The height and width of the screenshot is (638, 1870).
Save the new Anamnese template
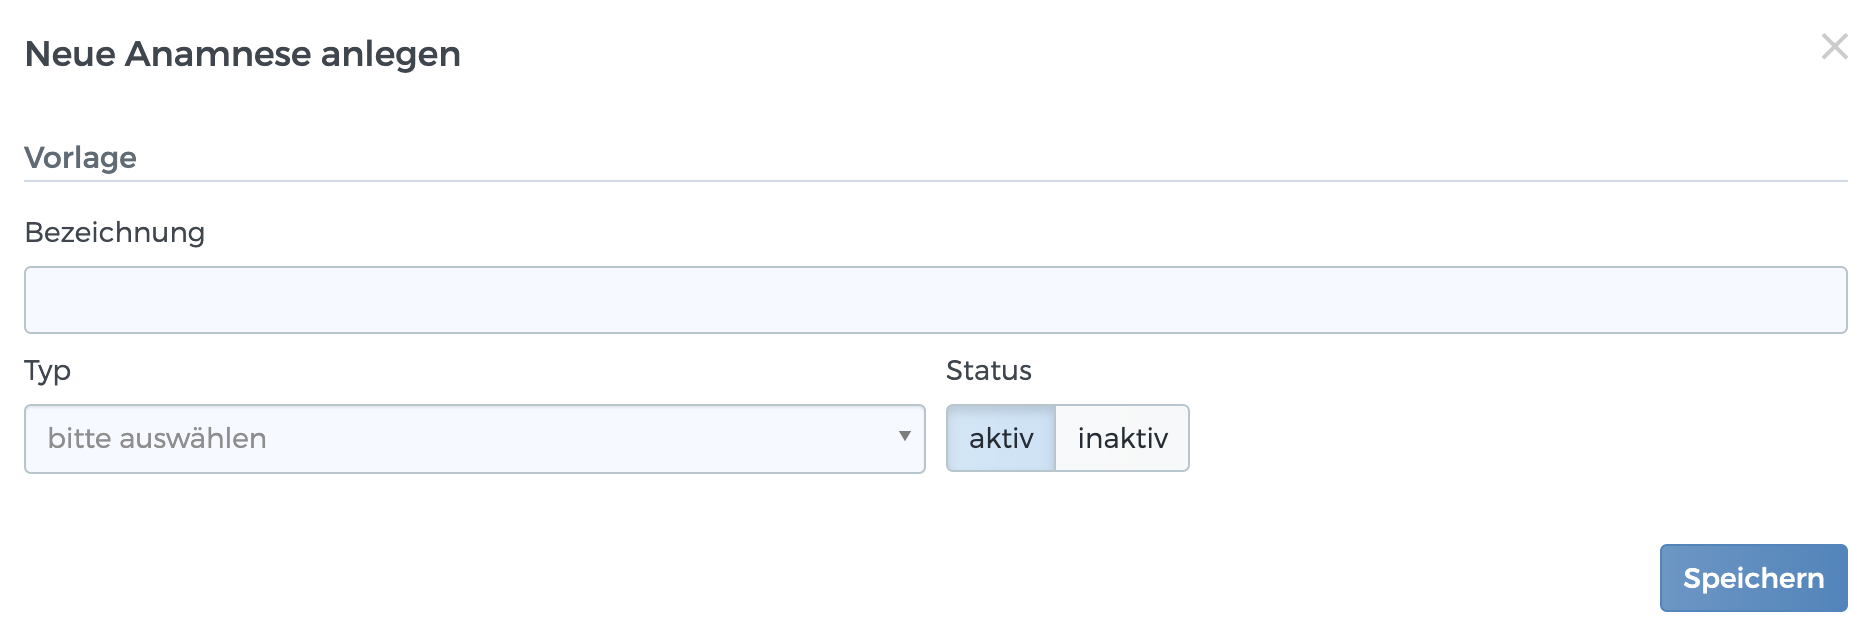(x=1753, y=578)
